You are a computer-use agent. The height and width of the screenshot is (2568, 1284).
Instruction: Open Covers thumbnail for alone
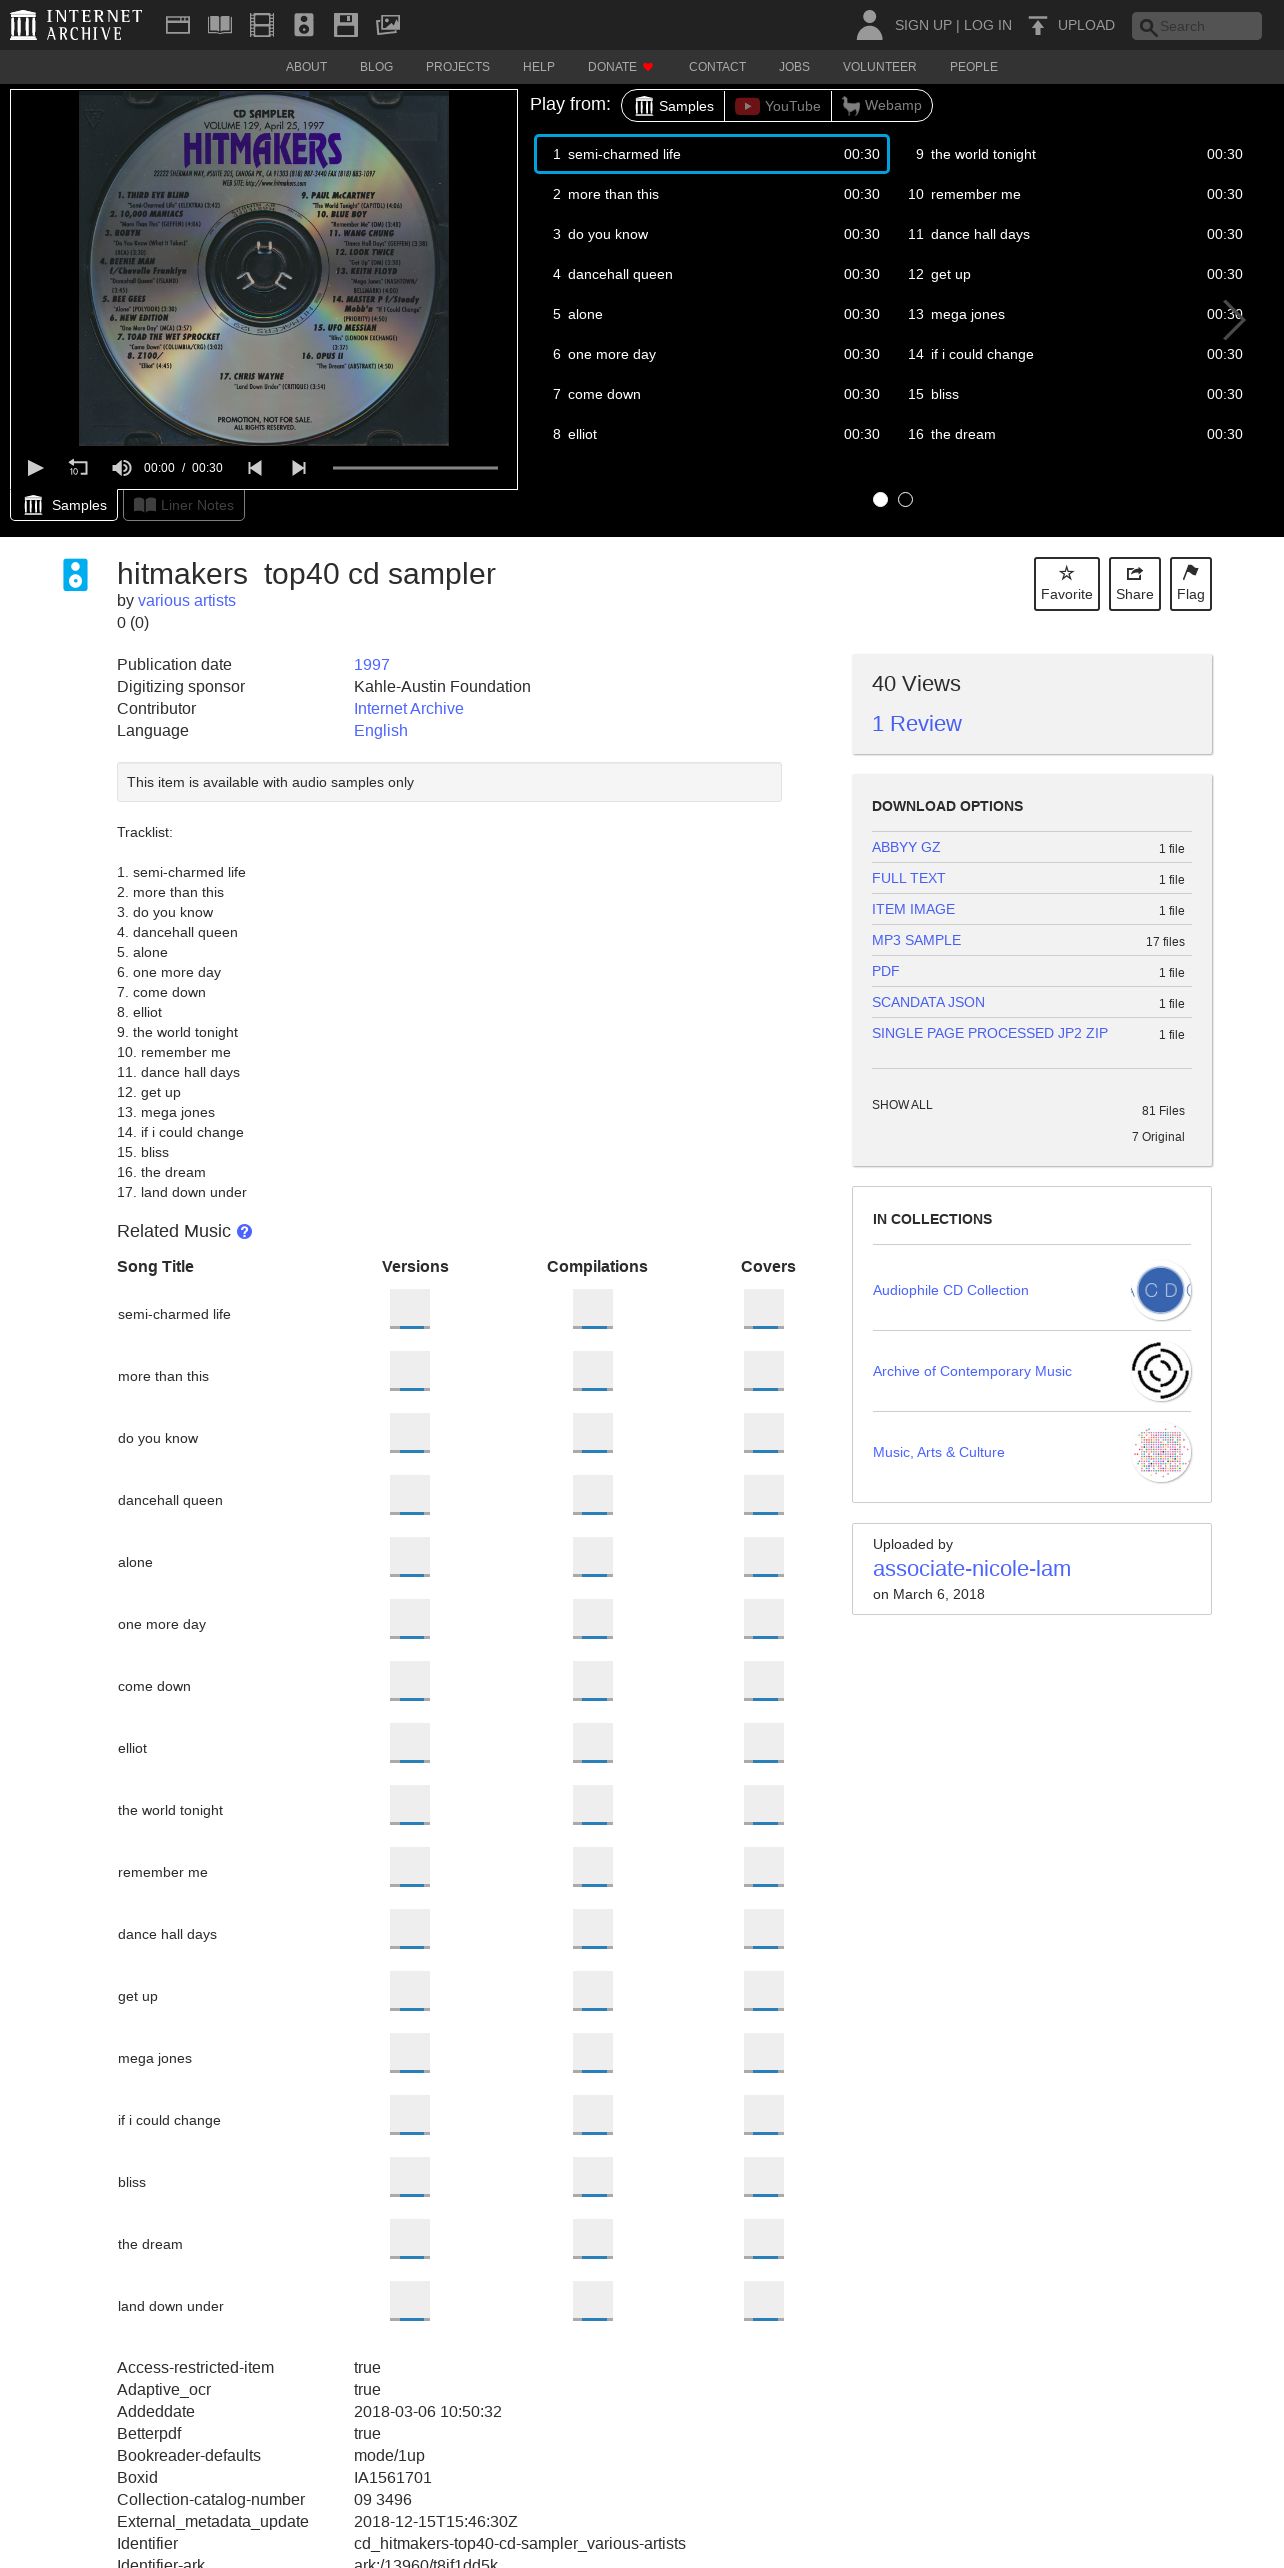coord(764,1557)
